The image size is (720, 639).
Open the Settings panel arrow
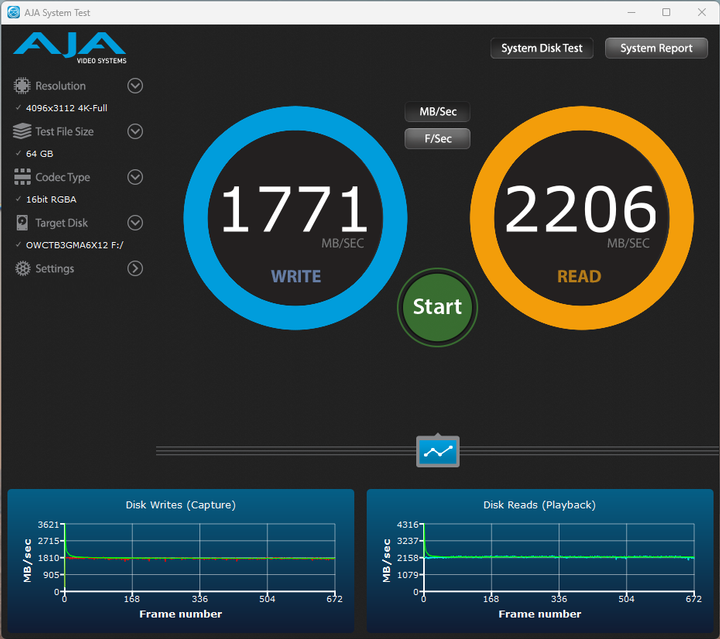point(135,268)
